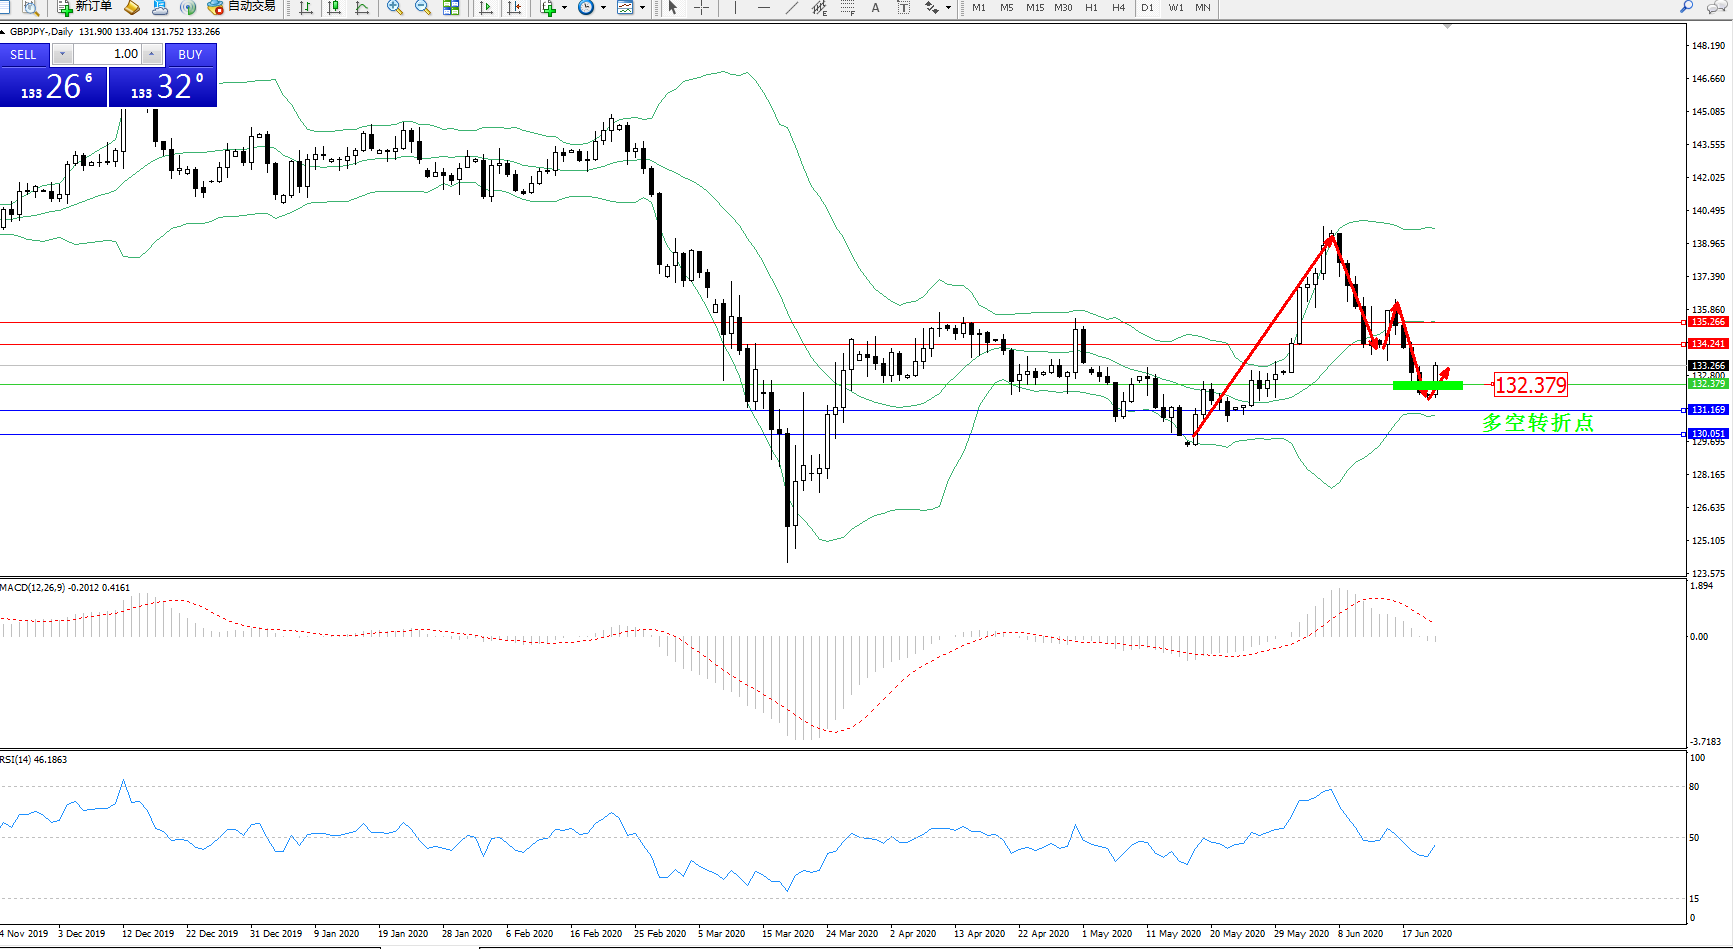Viewport: 1733px width, 949px height.
Task: Open the chart templates dropdown arrow
Action: pyautogui.click(x=642, y=7)
